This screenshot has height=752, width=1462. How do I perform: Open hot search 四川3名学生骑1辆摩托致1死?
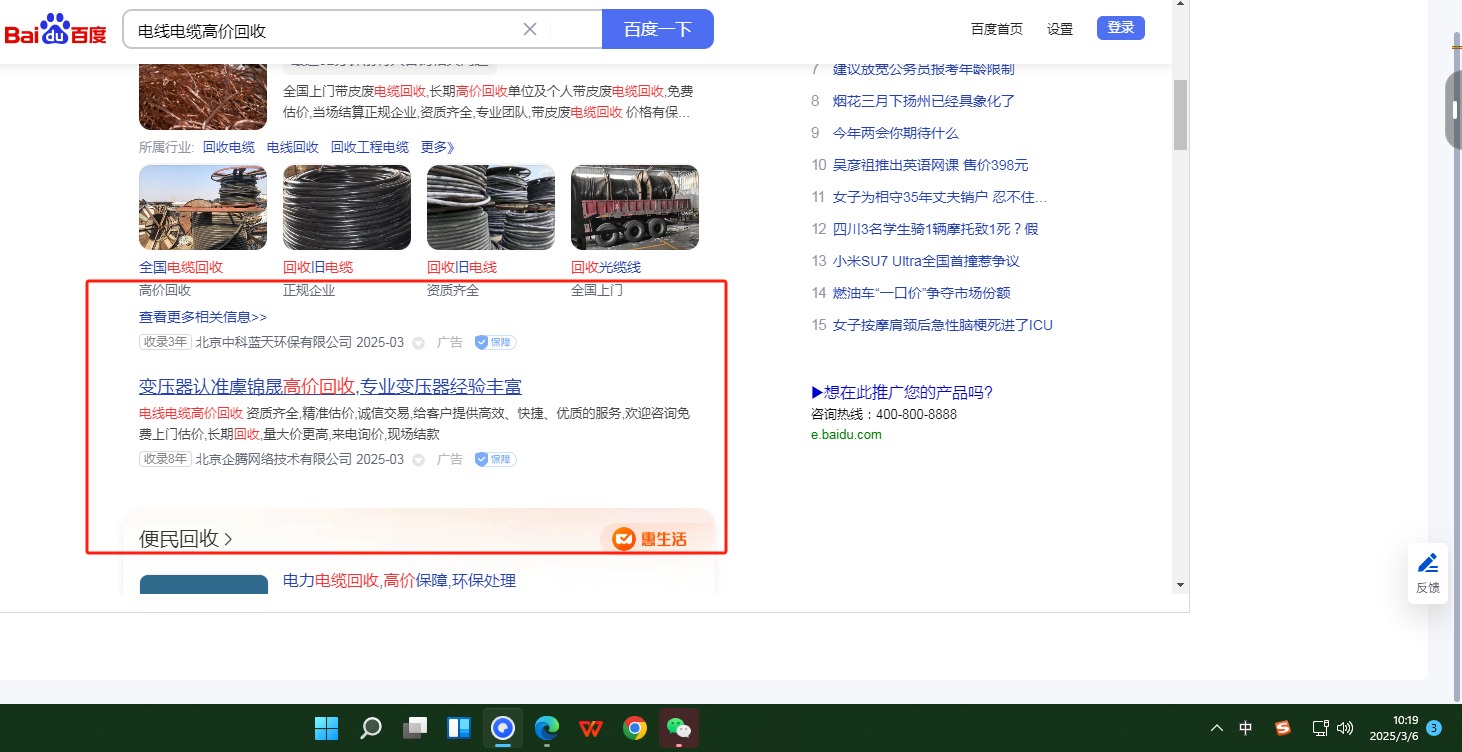tap(935, 229)
